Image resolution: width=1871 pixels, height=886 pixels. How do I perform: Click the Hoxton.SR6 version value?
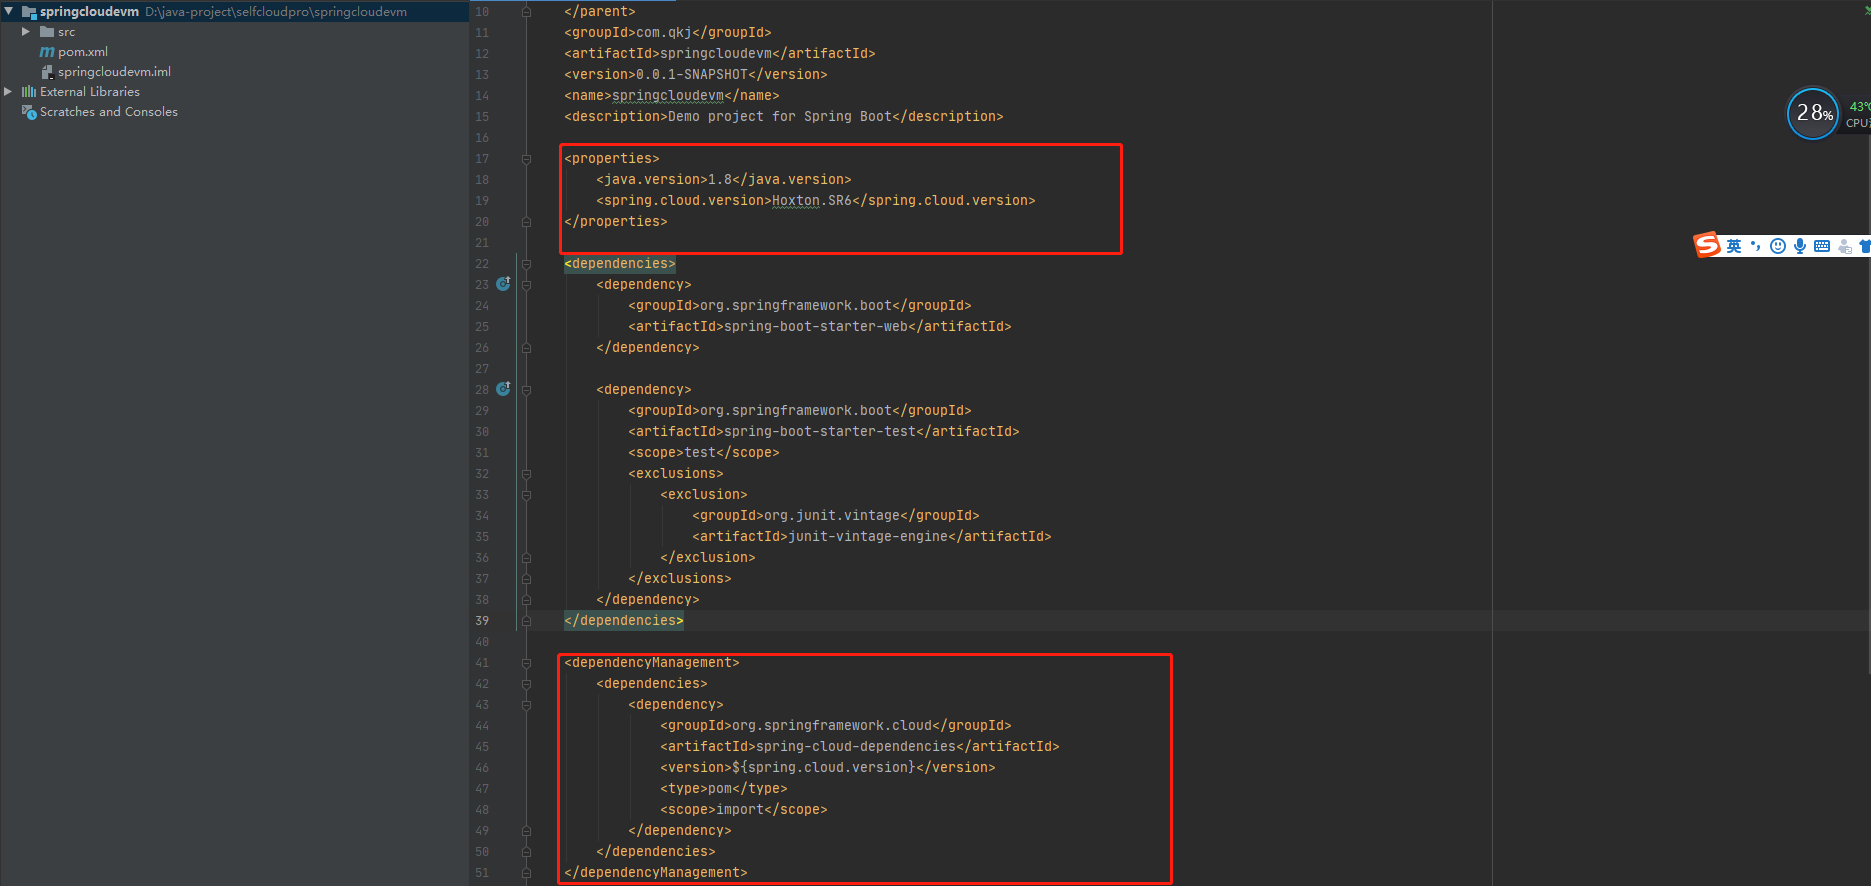click(812, 201)
